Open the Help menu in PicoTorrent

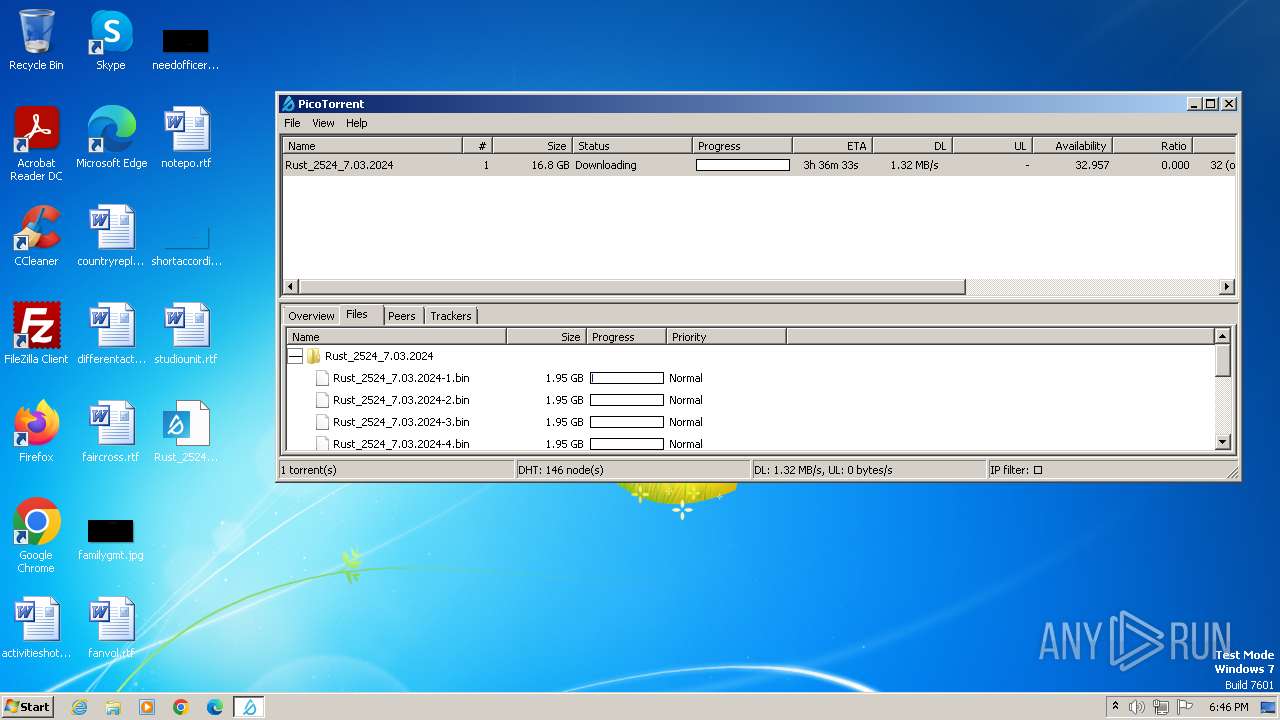point(357,123)
